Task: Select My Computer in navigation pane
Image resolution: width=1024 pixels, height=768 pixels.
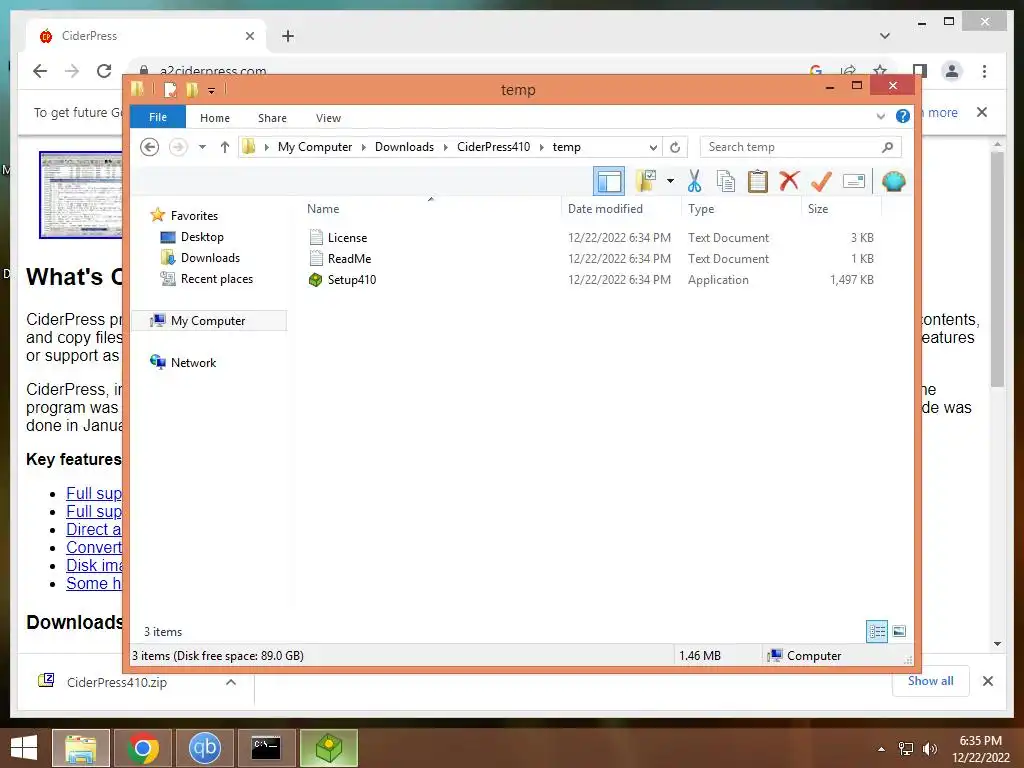Action: tap(208, 321)
